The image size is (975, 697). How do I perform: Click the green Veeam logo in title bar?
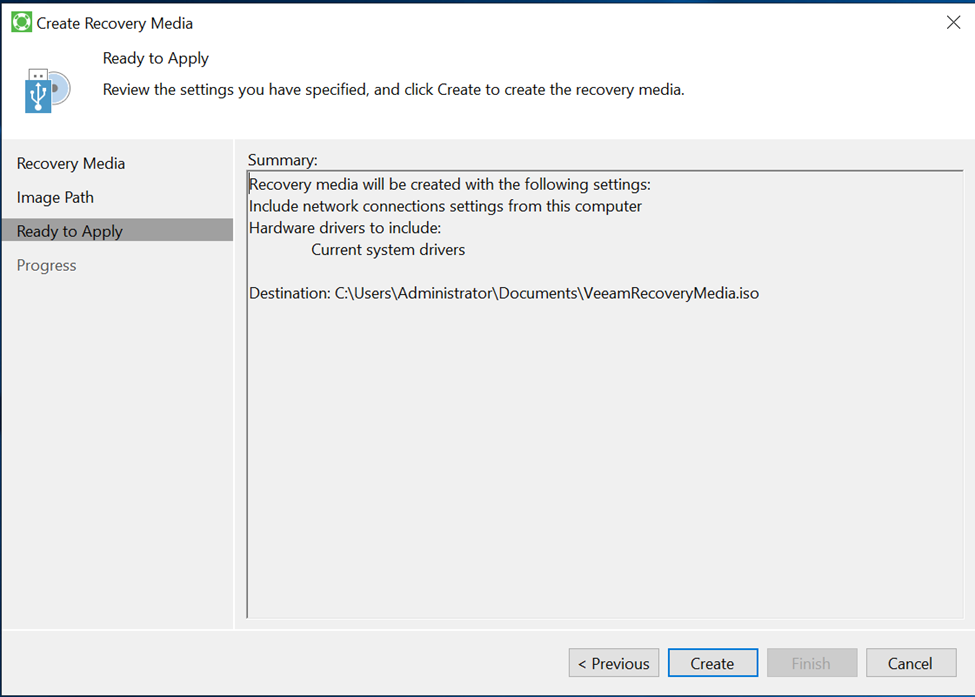pyautogui.click(x=21, y=22)
